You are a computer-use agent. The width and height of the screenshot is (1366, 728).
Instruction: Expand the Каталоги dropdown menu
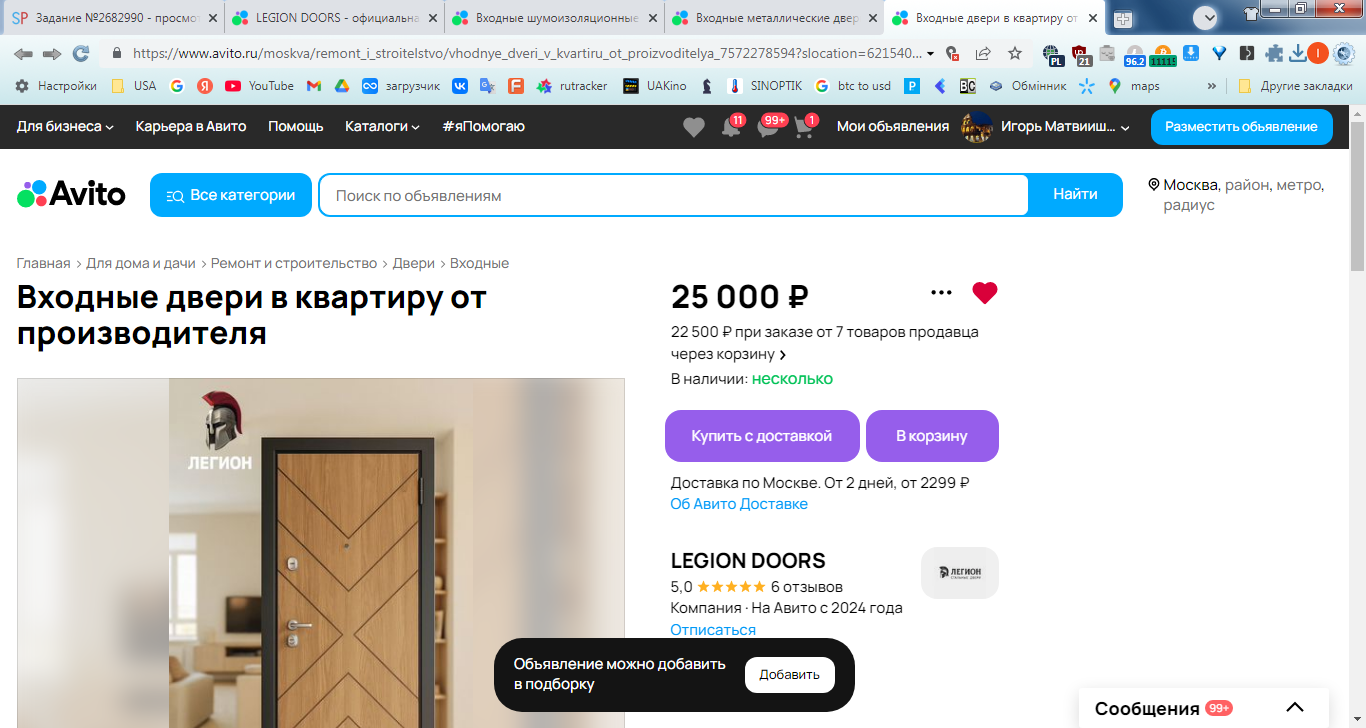[382, 126]
